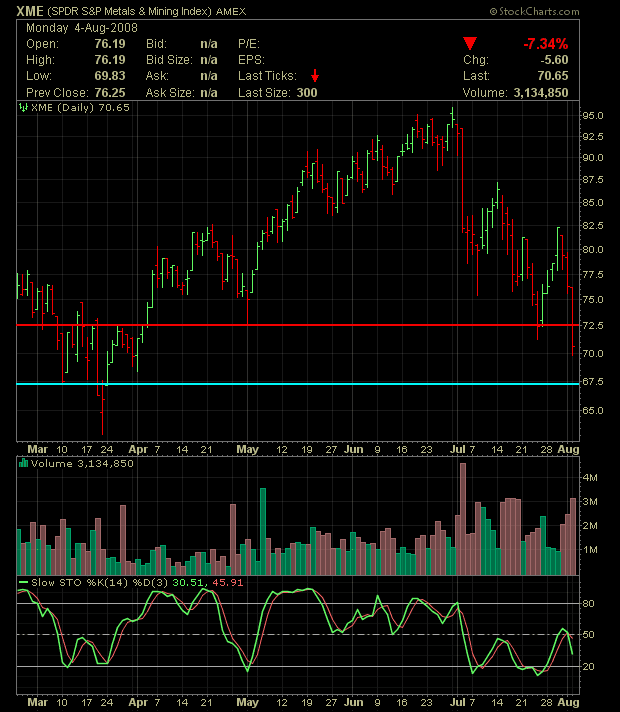
Task: Click the 3M volume axis label
Action: coord(590,502)
